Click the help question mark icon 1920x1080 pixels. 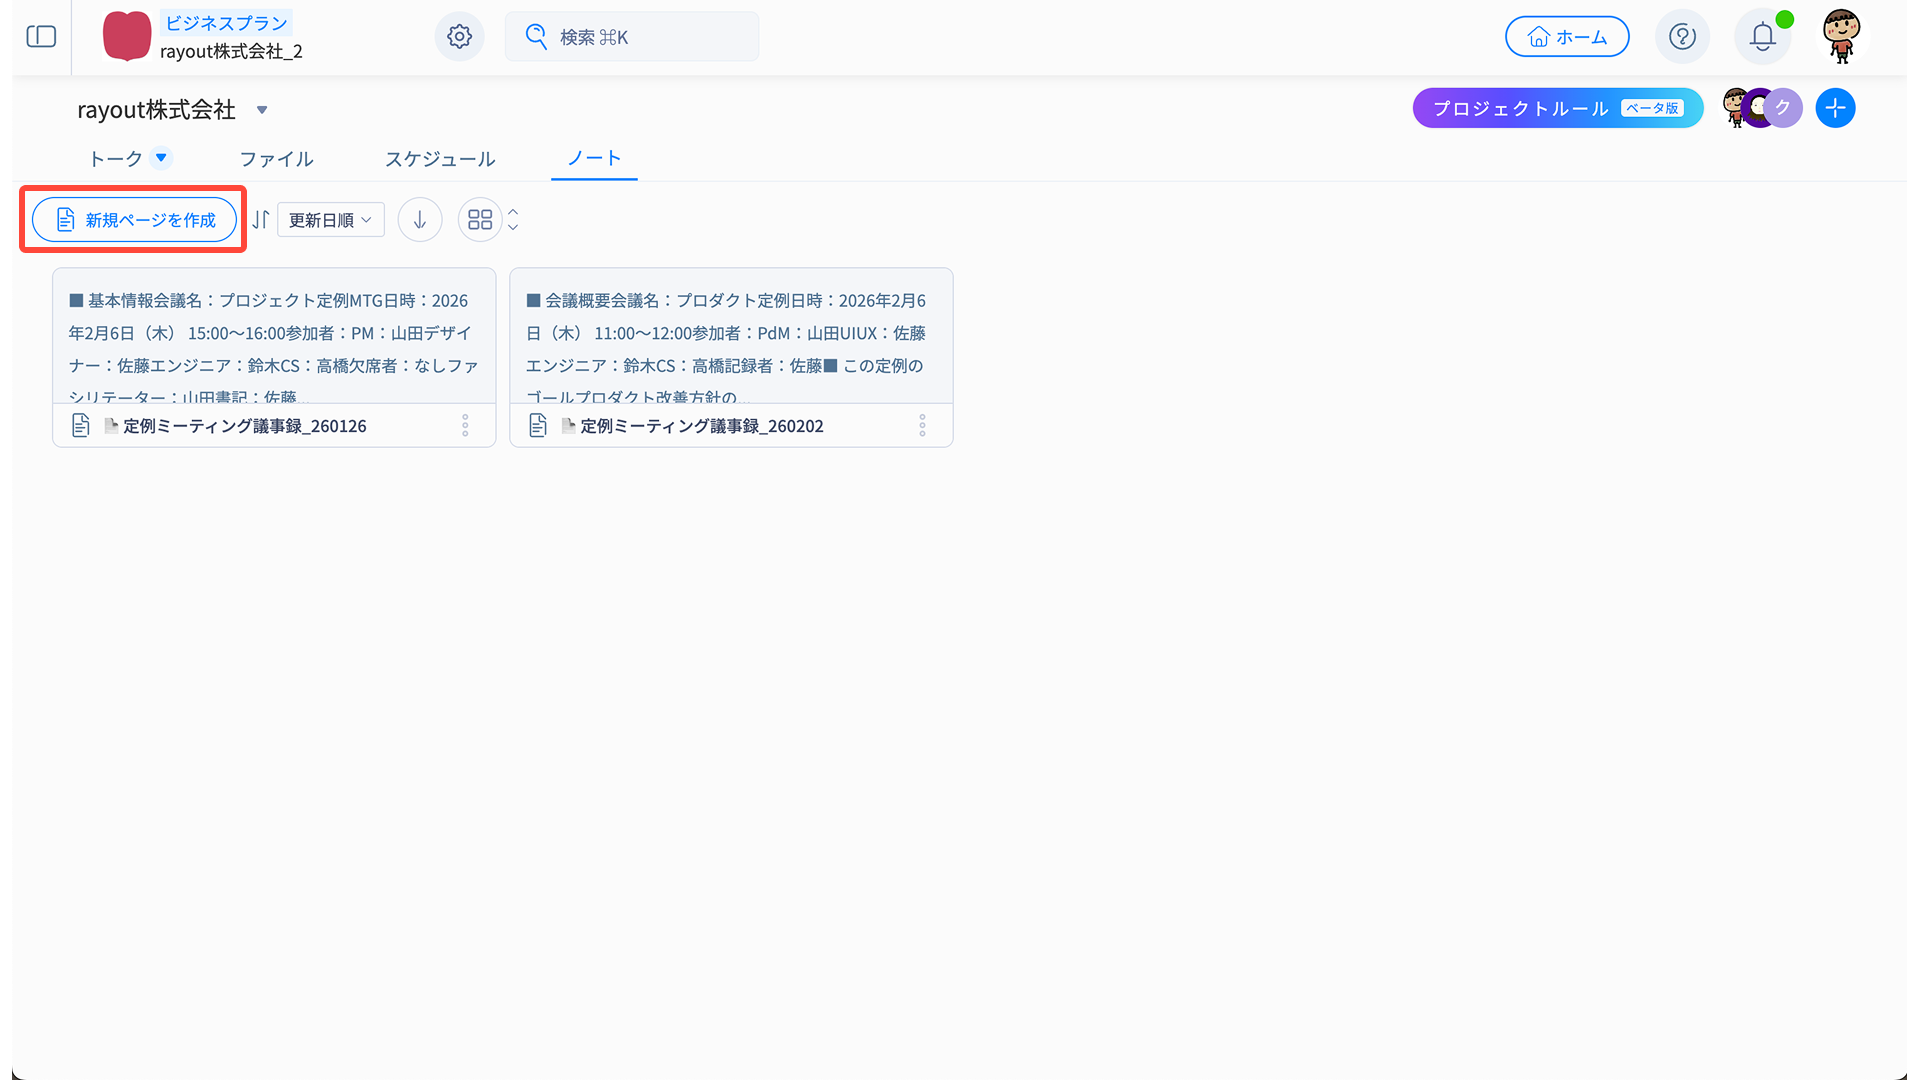coord(1682,37)
